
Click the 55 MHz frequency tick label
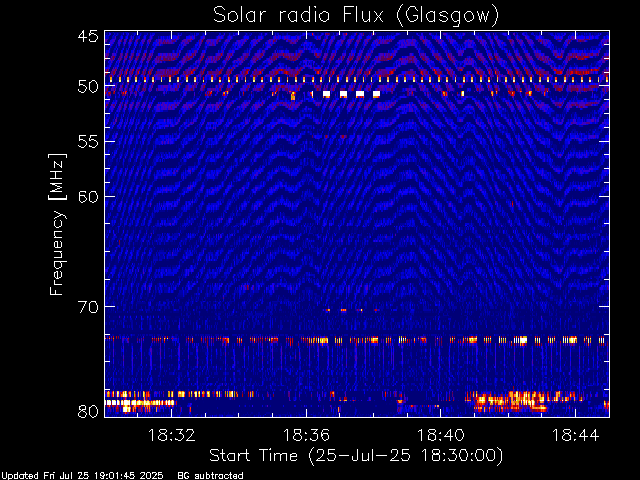[88, 142]
